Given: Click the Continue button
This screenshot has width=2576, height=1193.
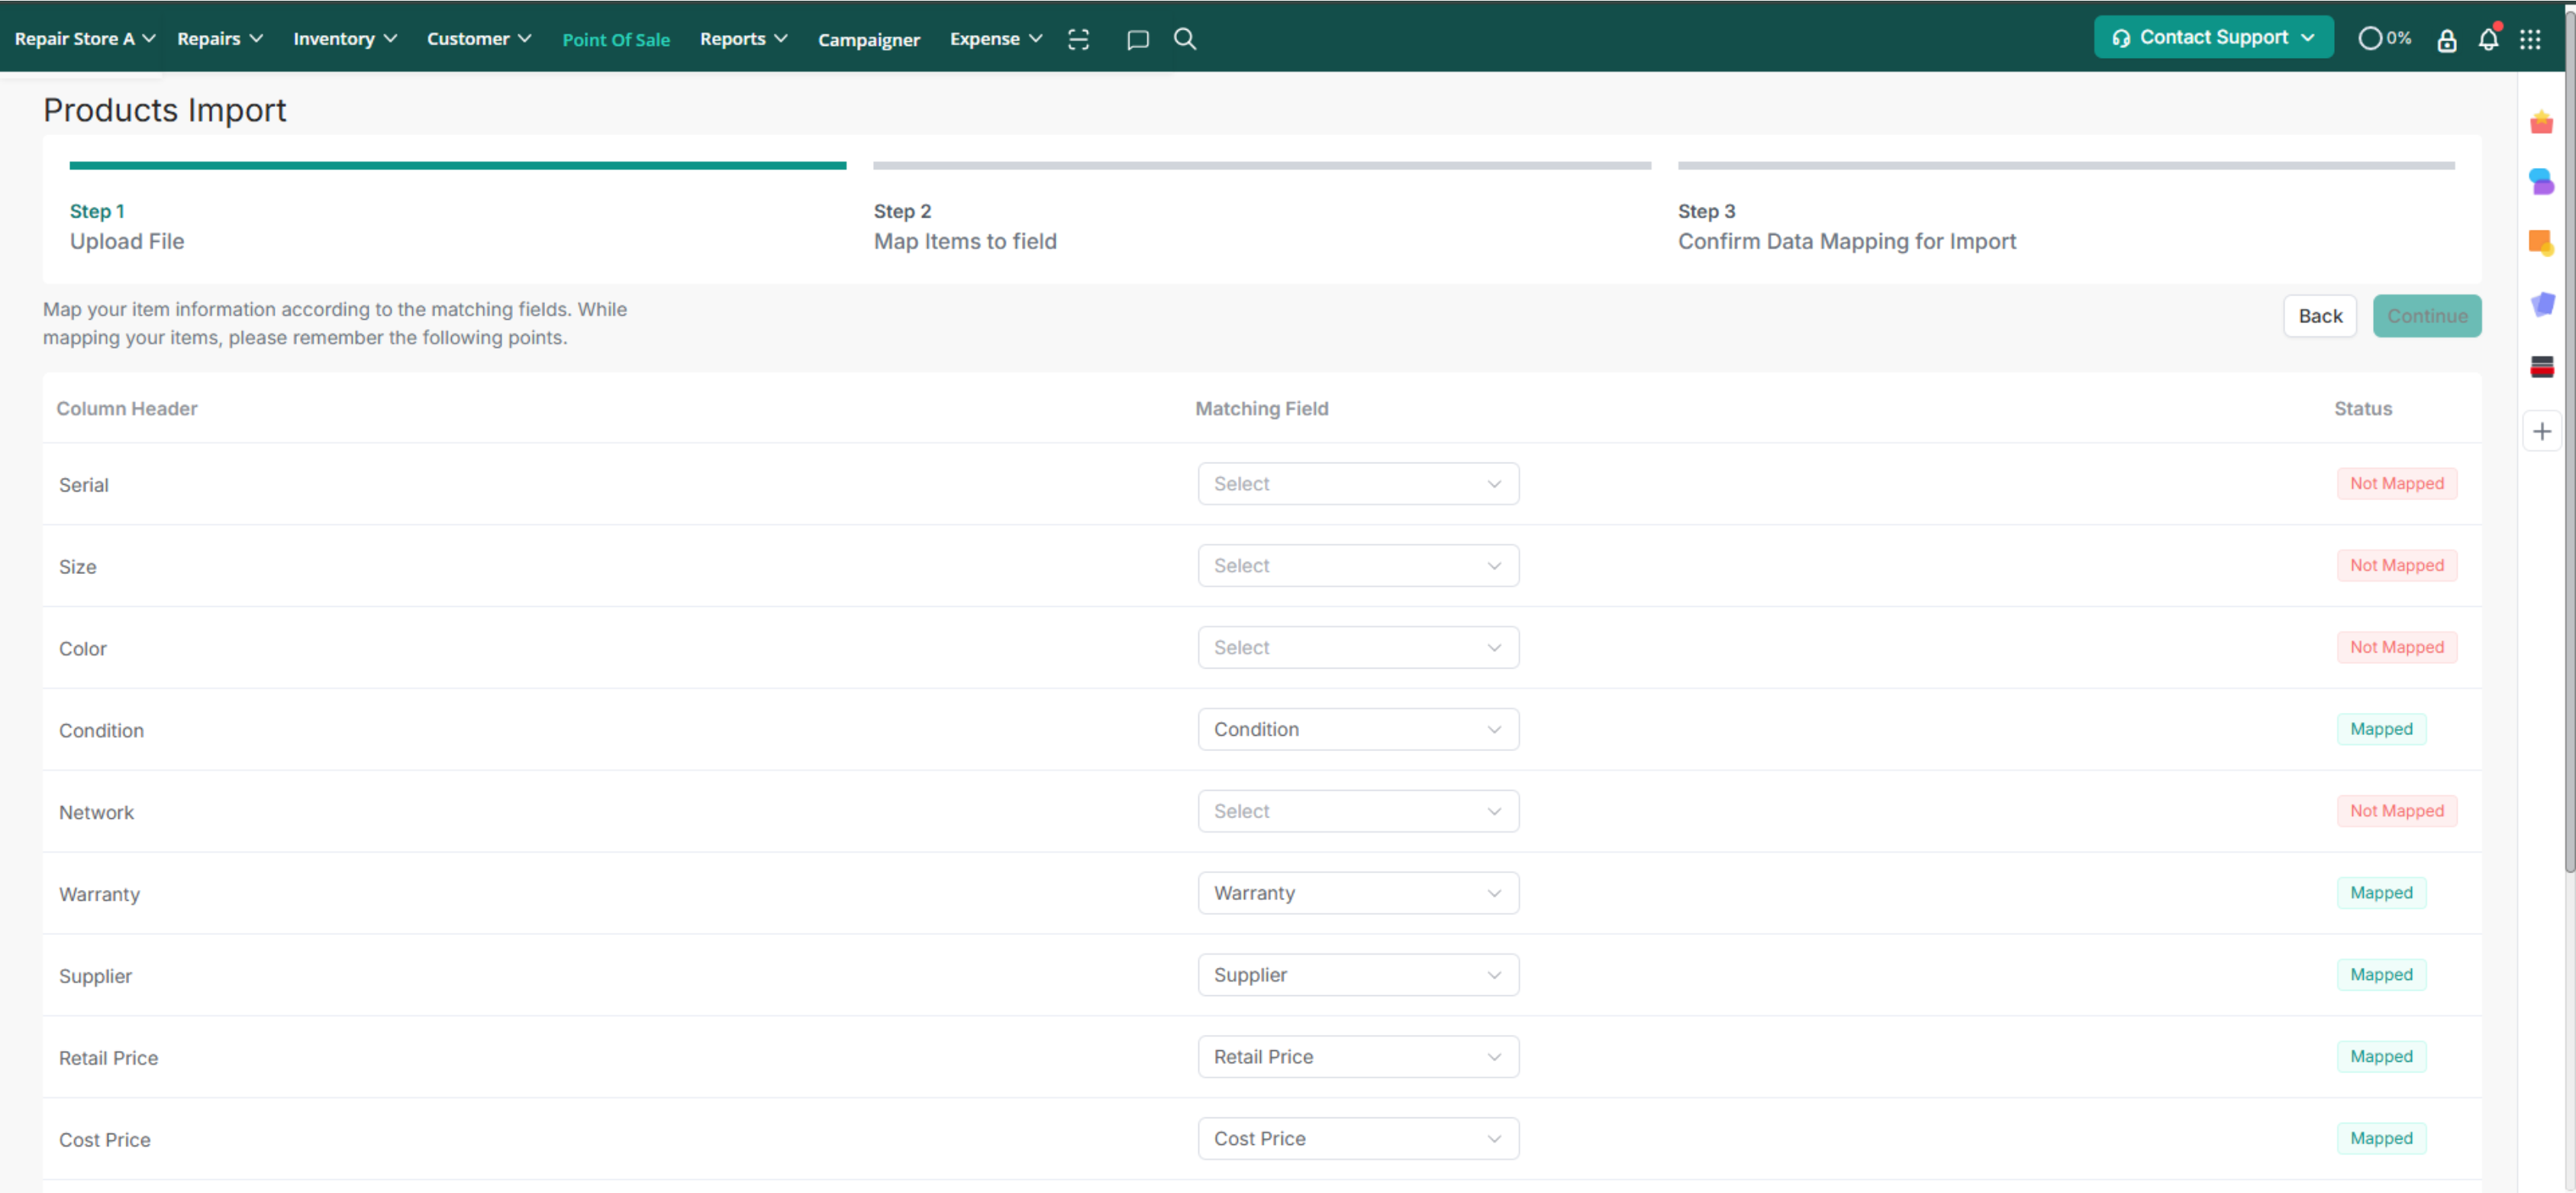Looking at the screenshot, I should point(2426,316).
